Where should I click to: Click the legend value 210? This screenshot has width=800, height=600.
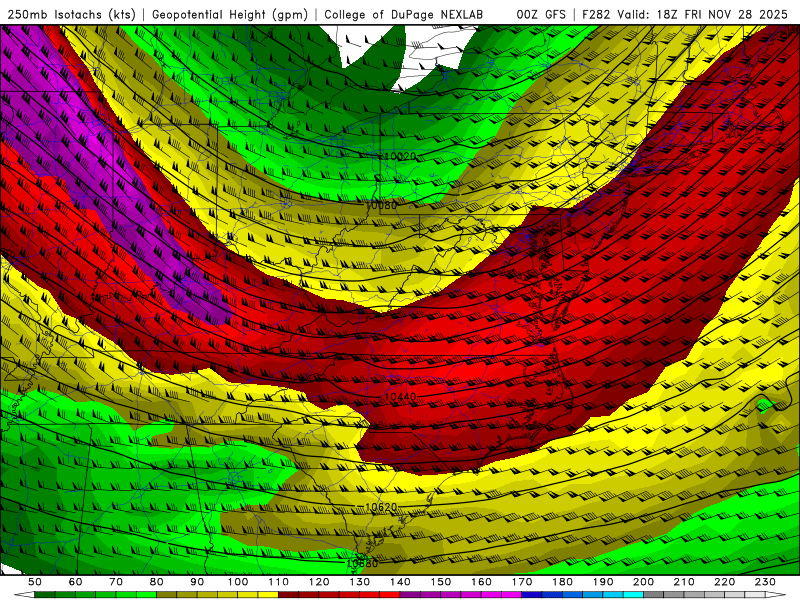(684, 582)
